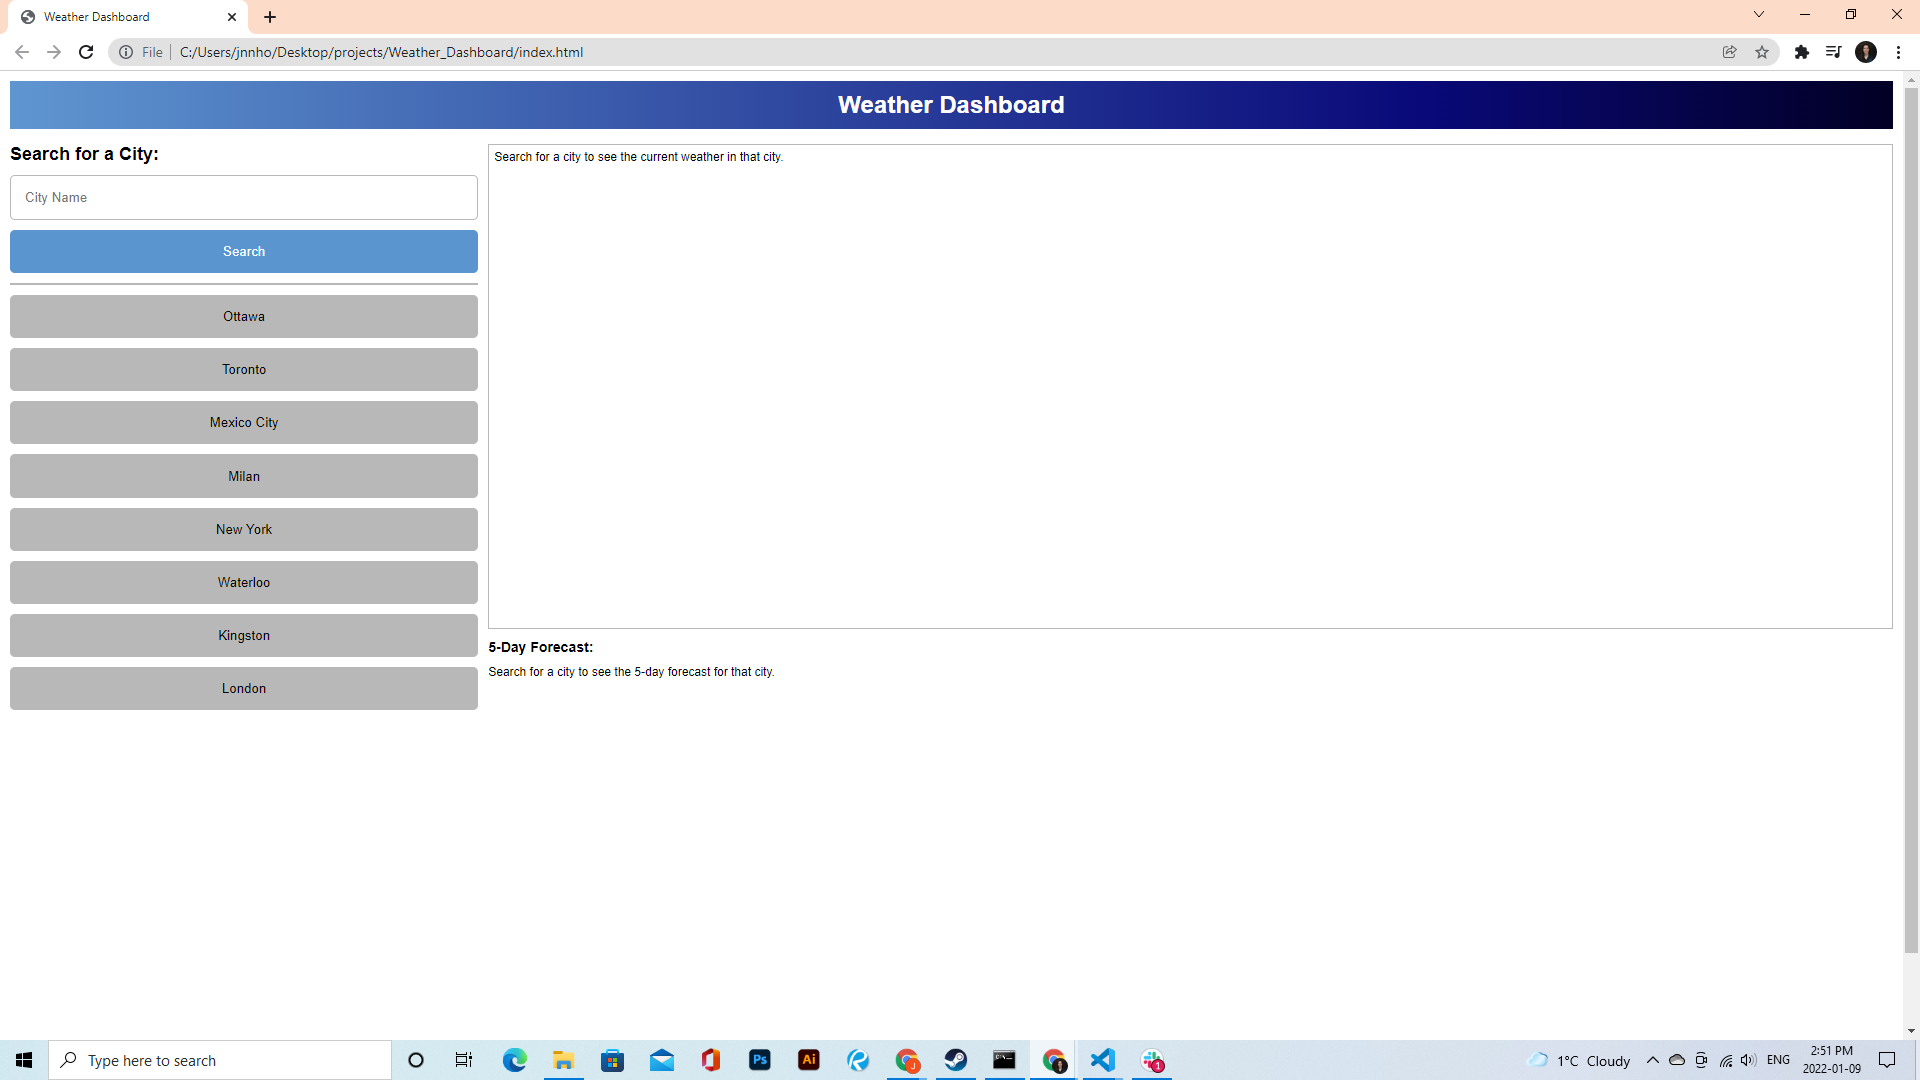Image resolution: width=1920 pixels, height=1080 pixels.
Task: Select Kingston from the search history
Action: click(x=244, y=636)
